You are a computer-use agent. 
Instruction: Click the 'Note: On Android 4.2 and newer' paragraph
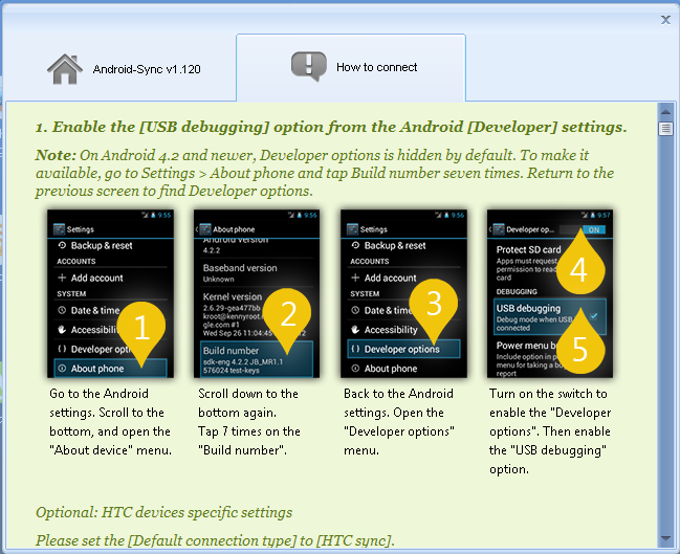pos(324,173)
